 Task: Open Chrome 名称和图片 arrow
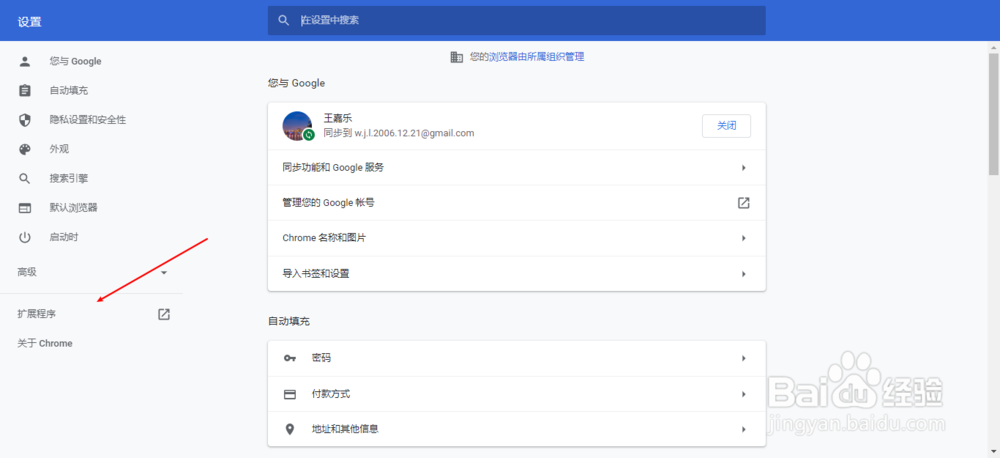pos(744,239)
